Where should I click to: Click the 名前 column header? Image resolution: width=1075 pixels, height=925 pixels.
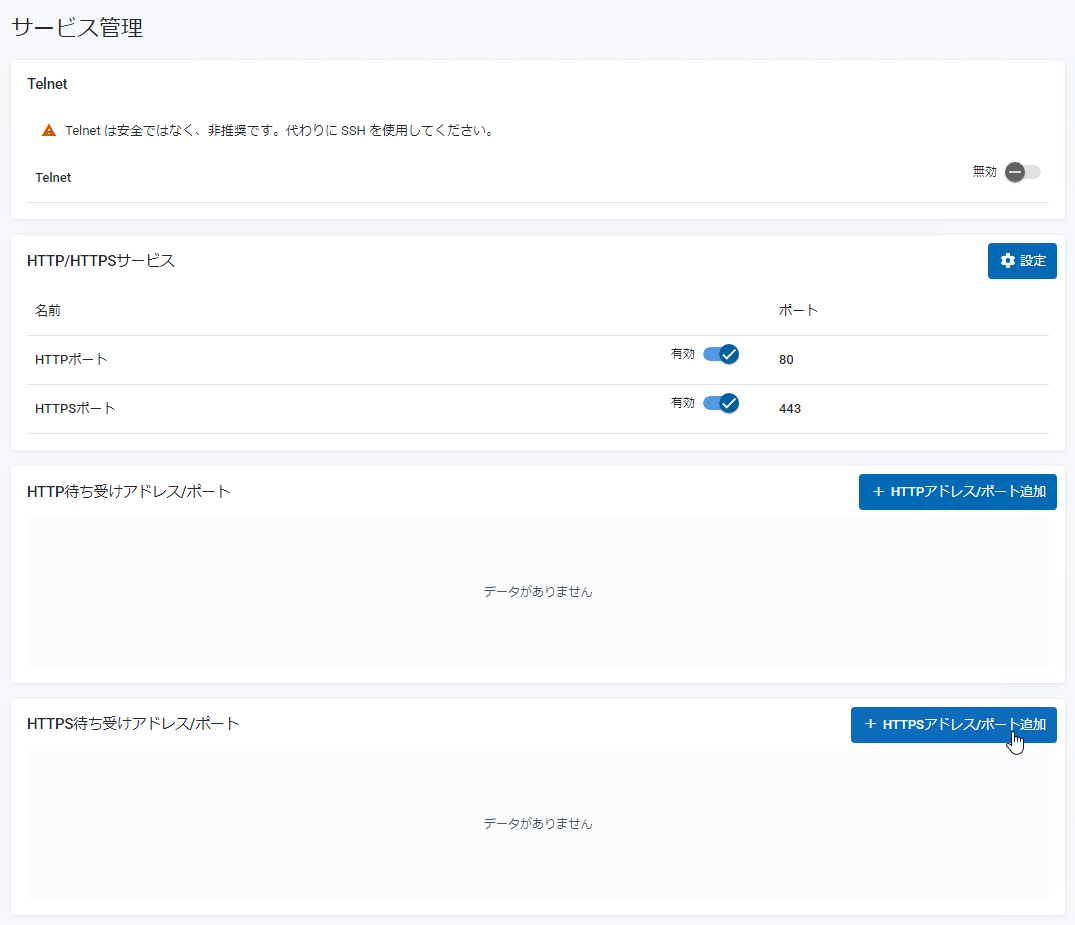click(x=48, y=311)
